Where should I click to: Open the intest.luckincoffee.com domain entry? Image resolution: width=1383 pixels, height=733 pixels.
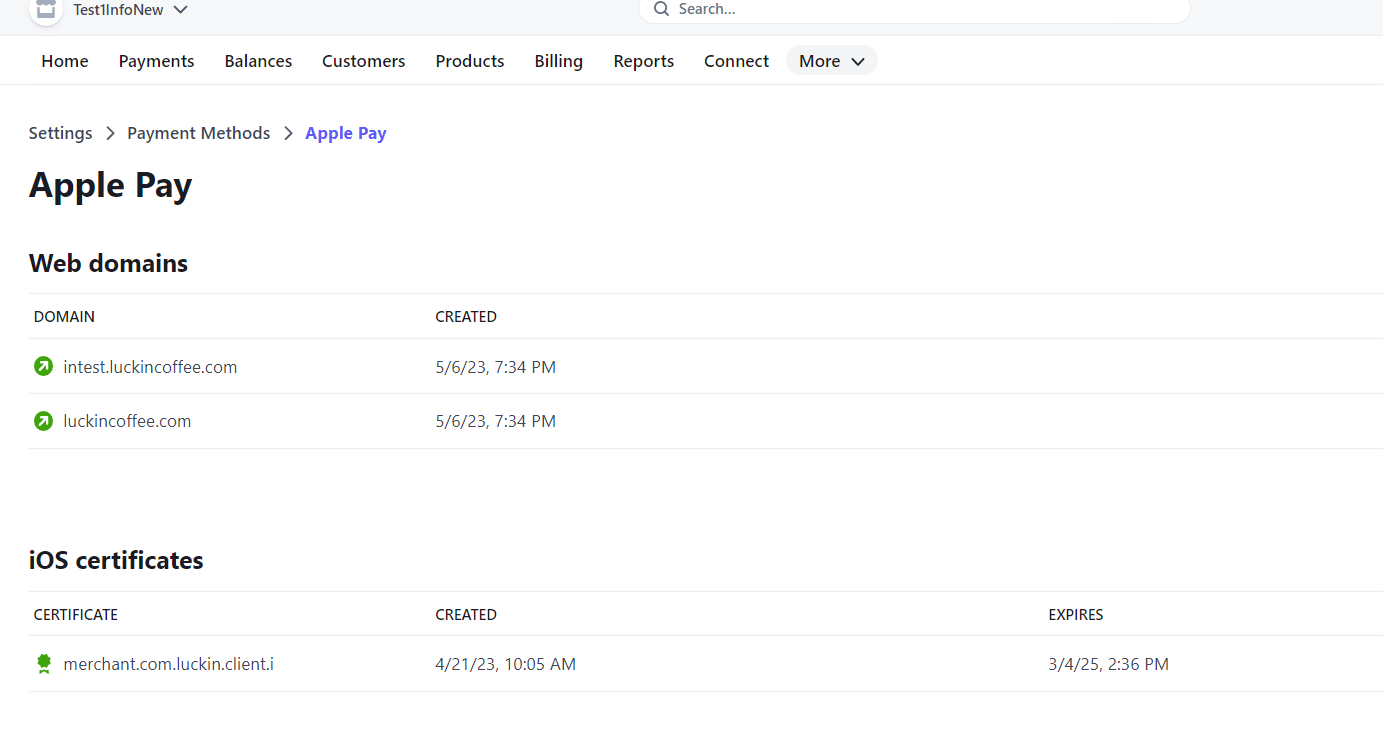(150, 366)
